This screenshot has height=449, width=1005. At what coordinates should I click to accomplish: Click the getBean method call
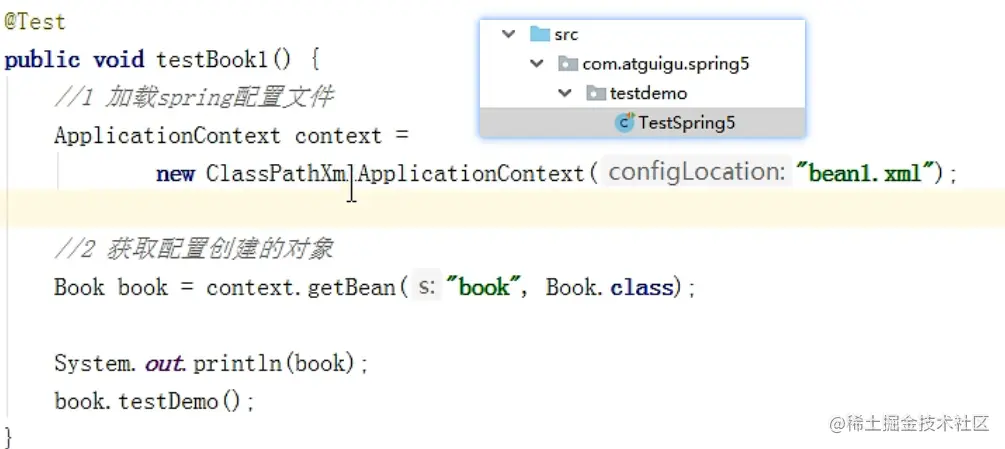(x=352, y=288)
